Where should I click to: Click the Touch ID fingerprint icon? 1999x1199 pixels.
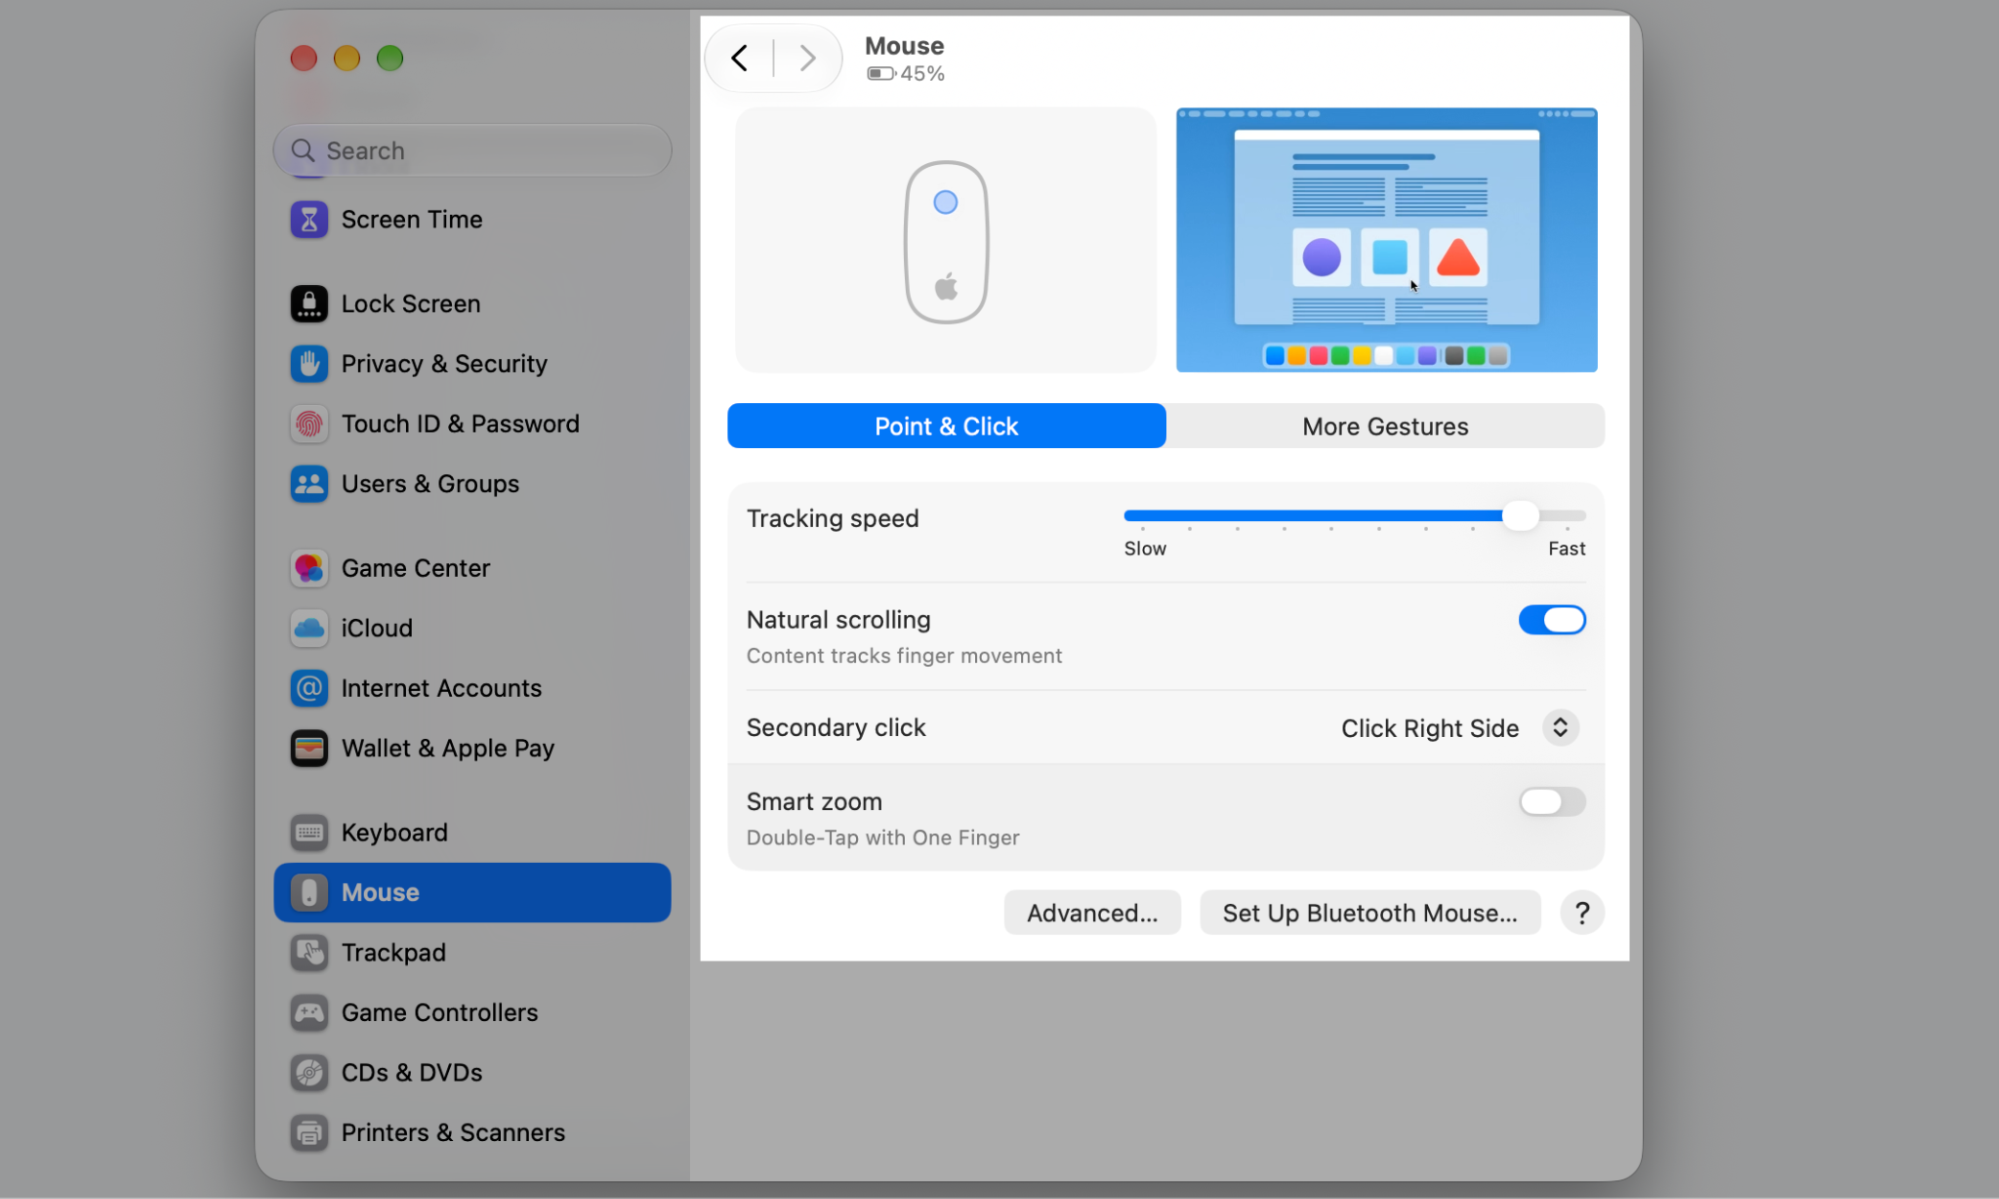coord(309,424)
